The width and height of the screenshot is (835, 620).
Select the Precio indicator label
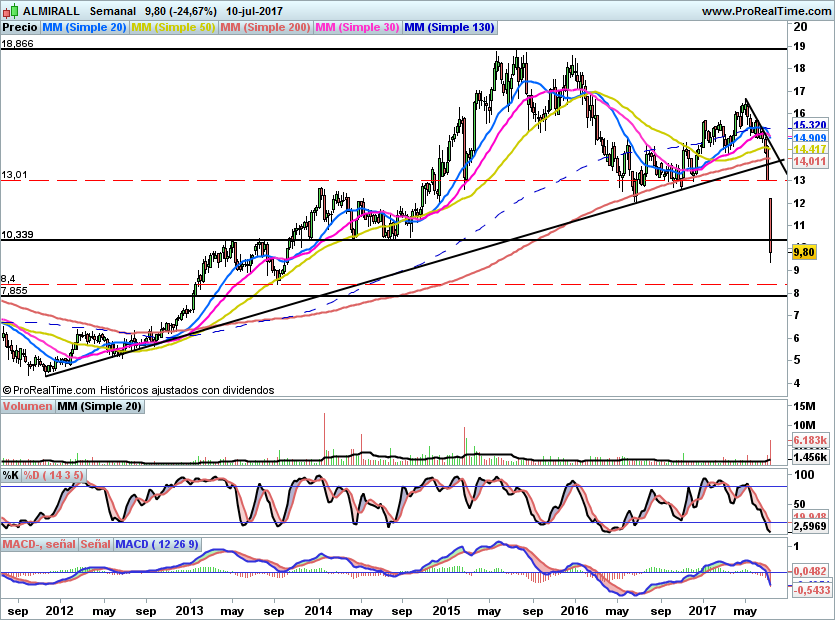coord(20,28)
